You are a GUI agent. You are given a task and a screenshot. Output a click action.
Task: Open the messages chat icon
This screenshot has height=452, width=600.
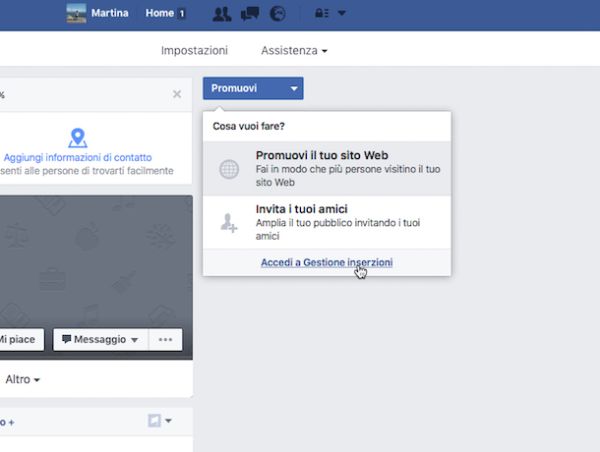coord(250,14)
